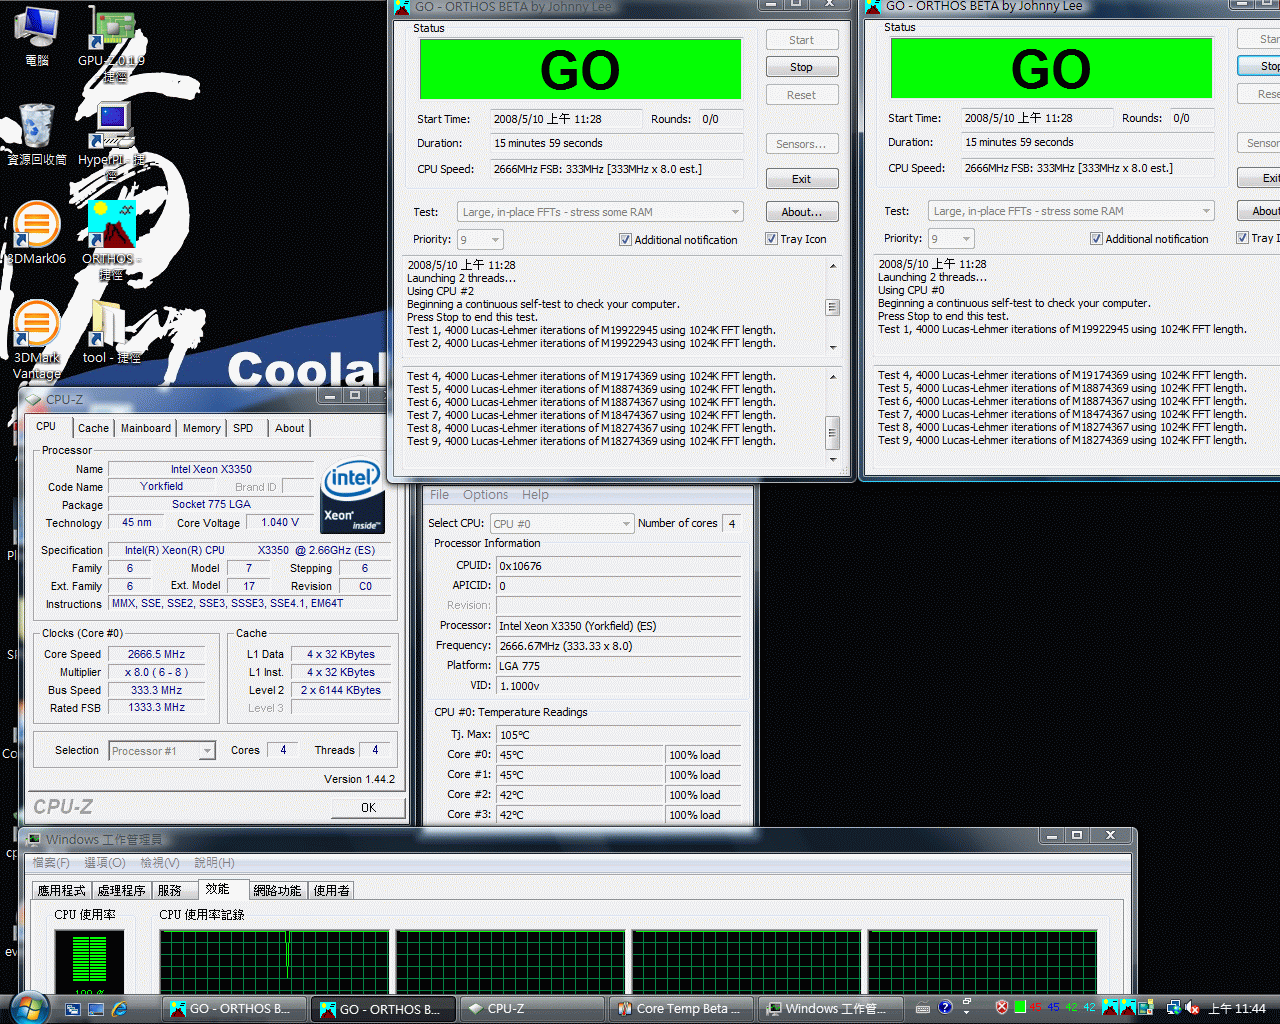1280x1024 pixels.
Task: Activate the Core Temp Beta taskbar button
Action: point(681,1009)
